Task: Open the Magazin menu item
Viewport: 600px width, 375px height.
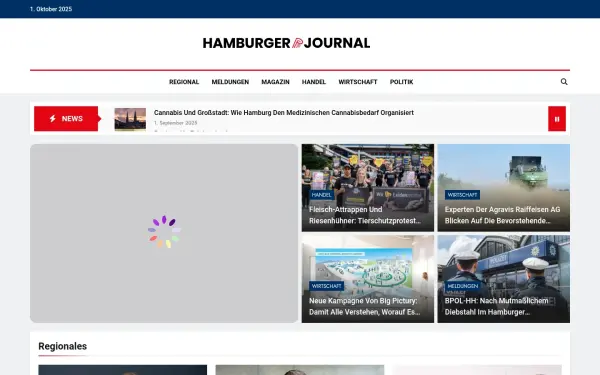Action: 276,82
